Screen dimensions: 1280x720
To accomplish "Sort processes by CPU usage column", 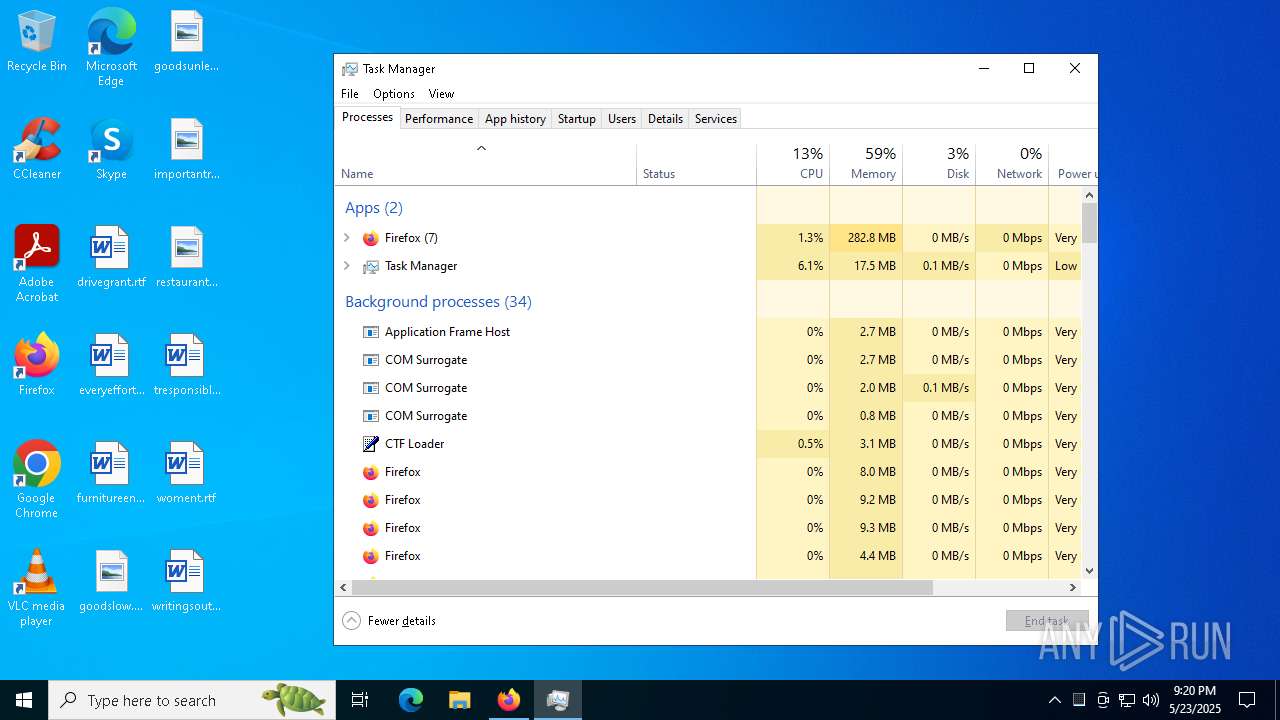I will pos(793,164).
